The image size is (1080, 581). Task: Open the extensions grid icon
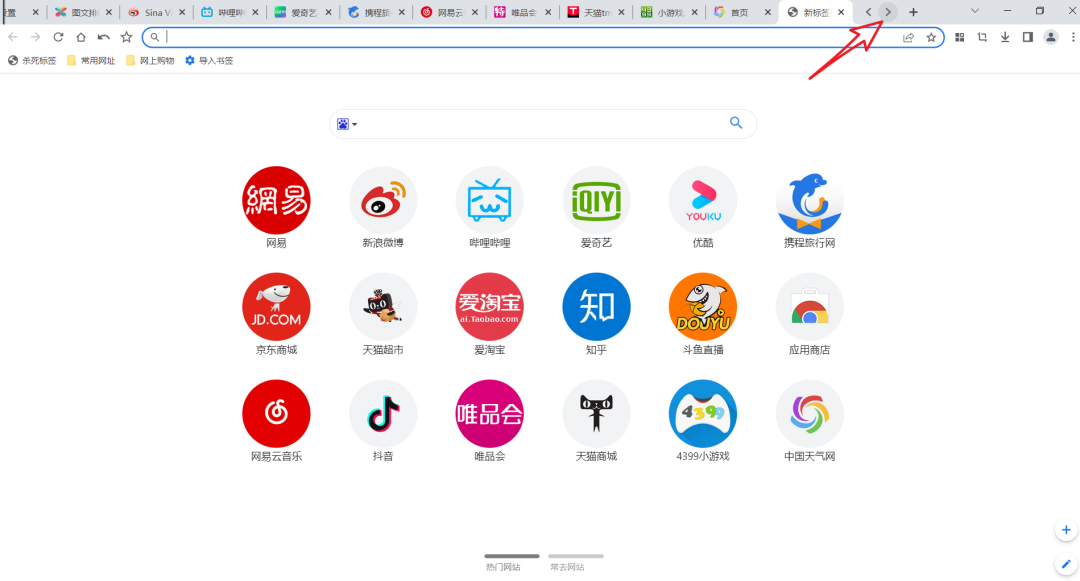tap(959, 37)
